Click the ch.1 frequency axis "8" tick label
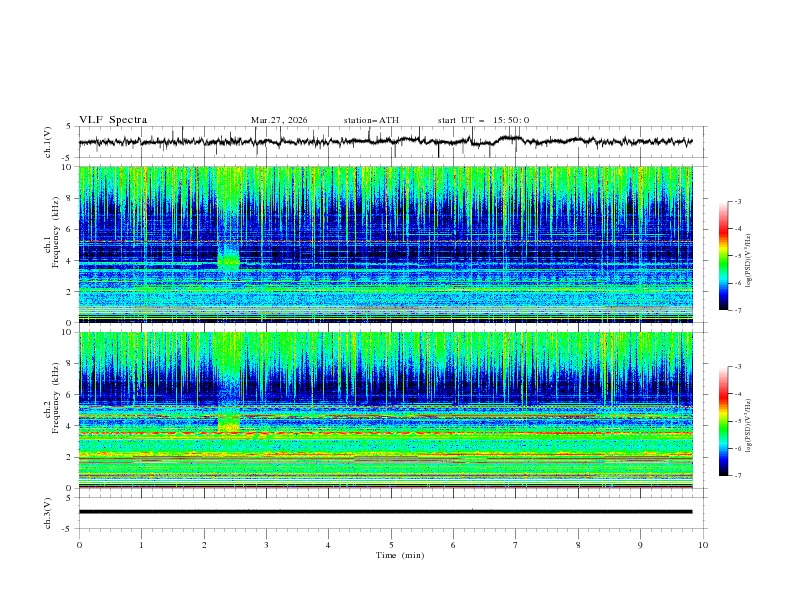The image size is (792, 612). coord(71,198)
